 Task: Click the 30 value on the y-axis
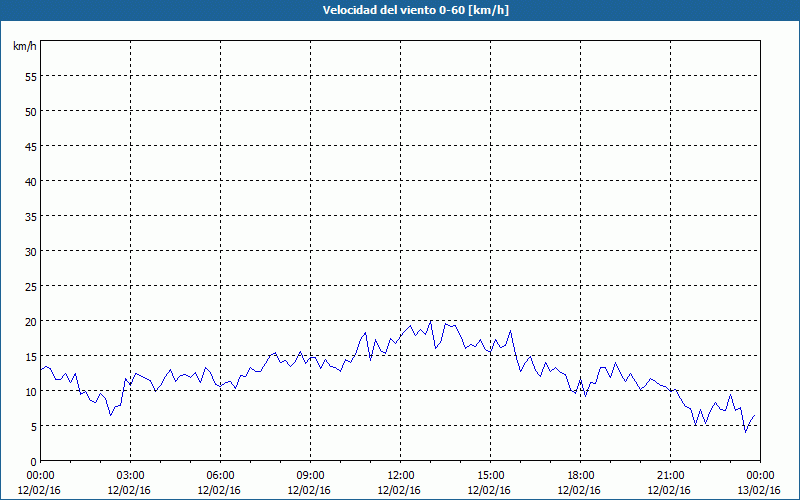(x=31, y=252)
